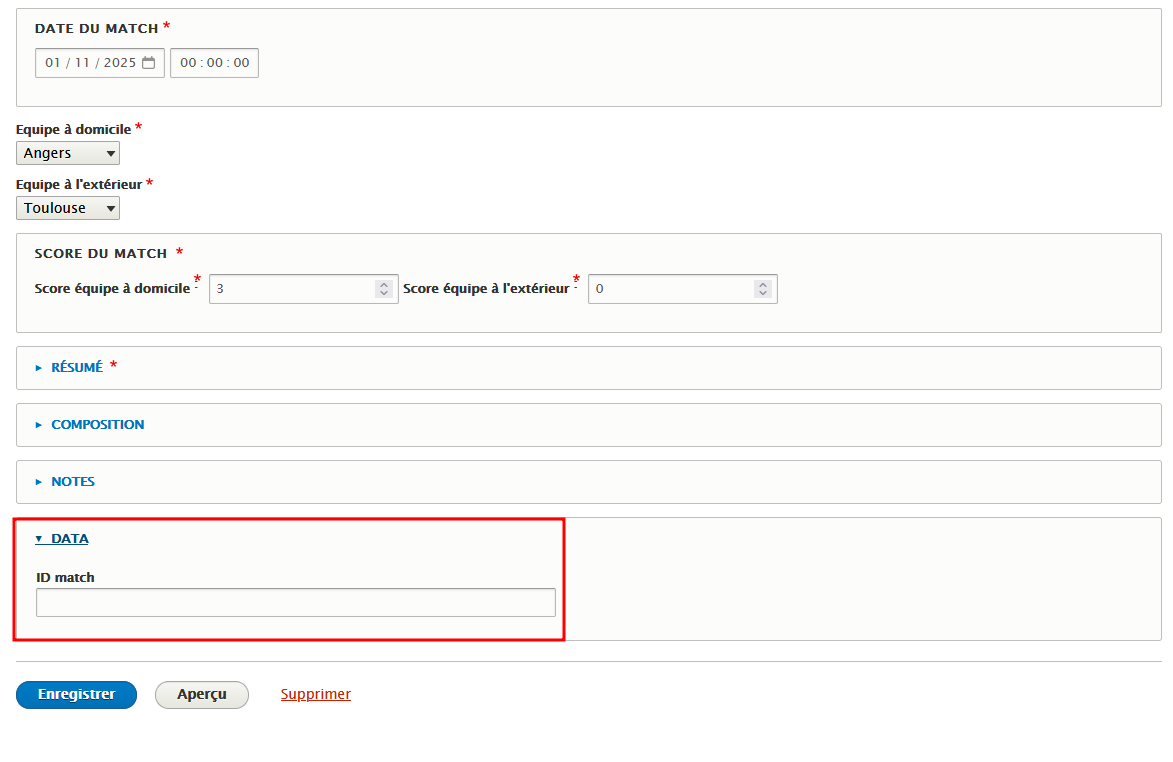Viewport: 1173px width, 762px height.
Task: Collapse the Data section
Action: pos(69,539)
